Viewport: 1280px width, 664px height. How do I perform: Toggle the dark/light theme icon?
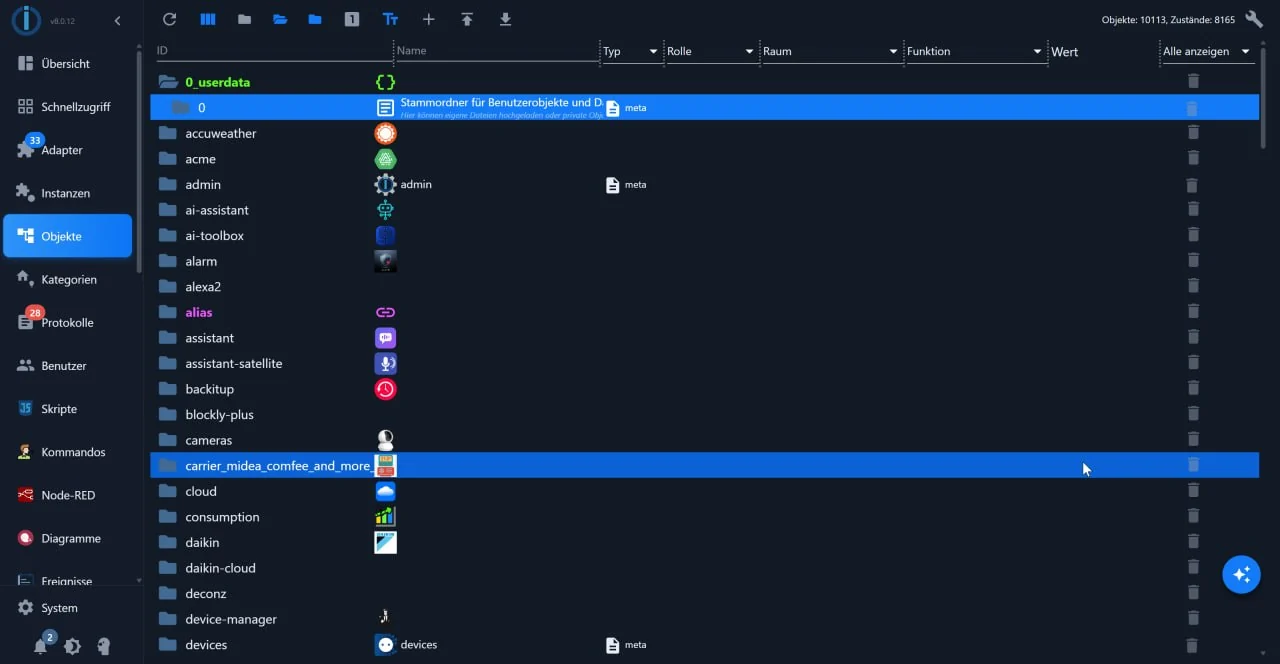(72, 646)
